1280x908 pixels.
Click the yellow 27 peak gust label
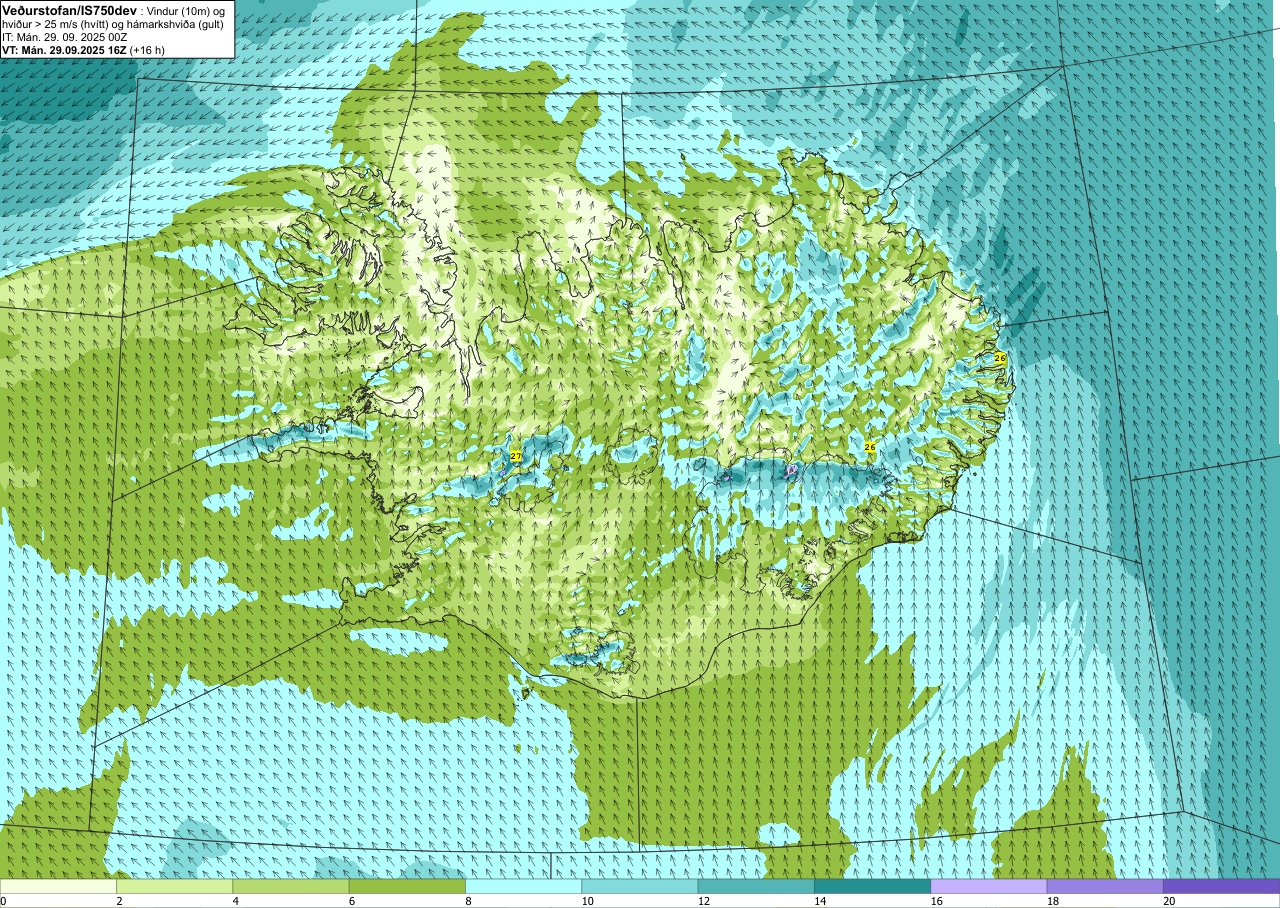516,456
